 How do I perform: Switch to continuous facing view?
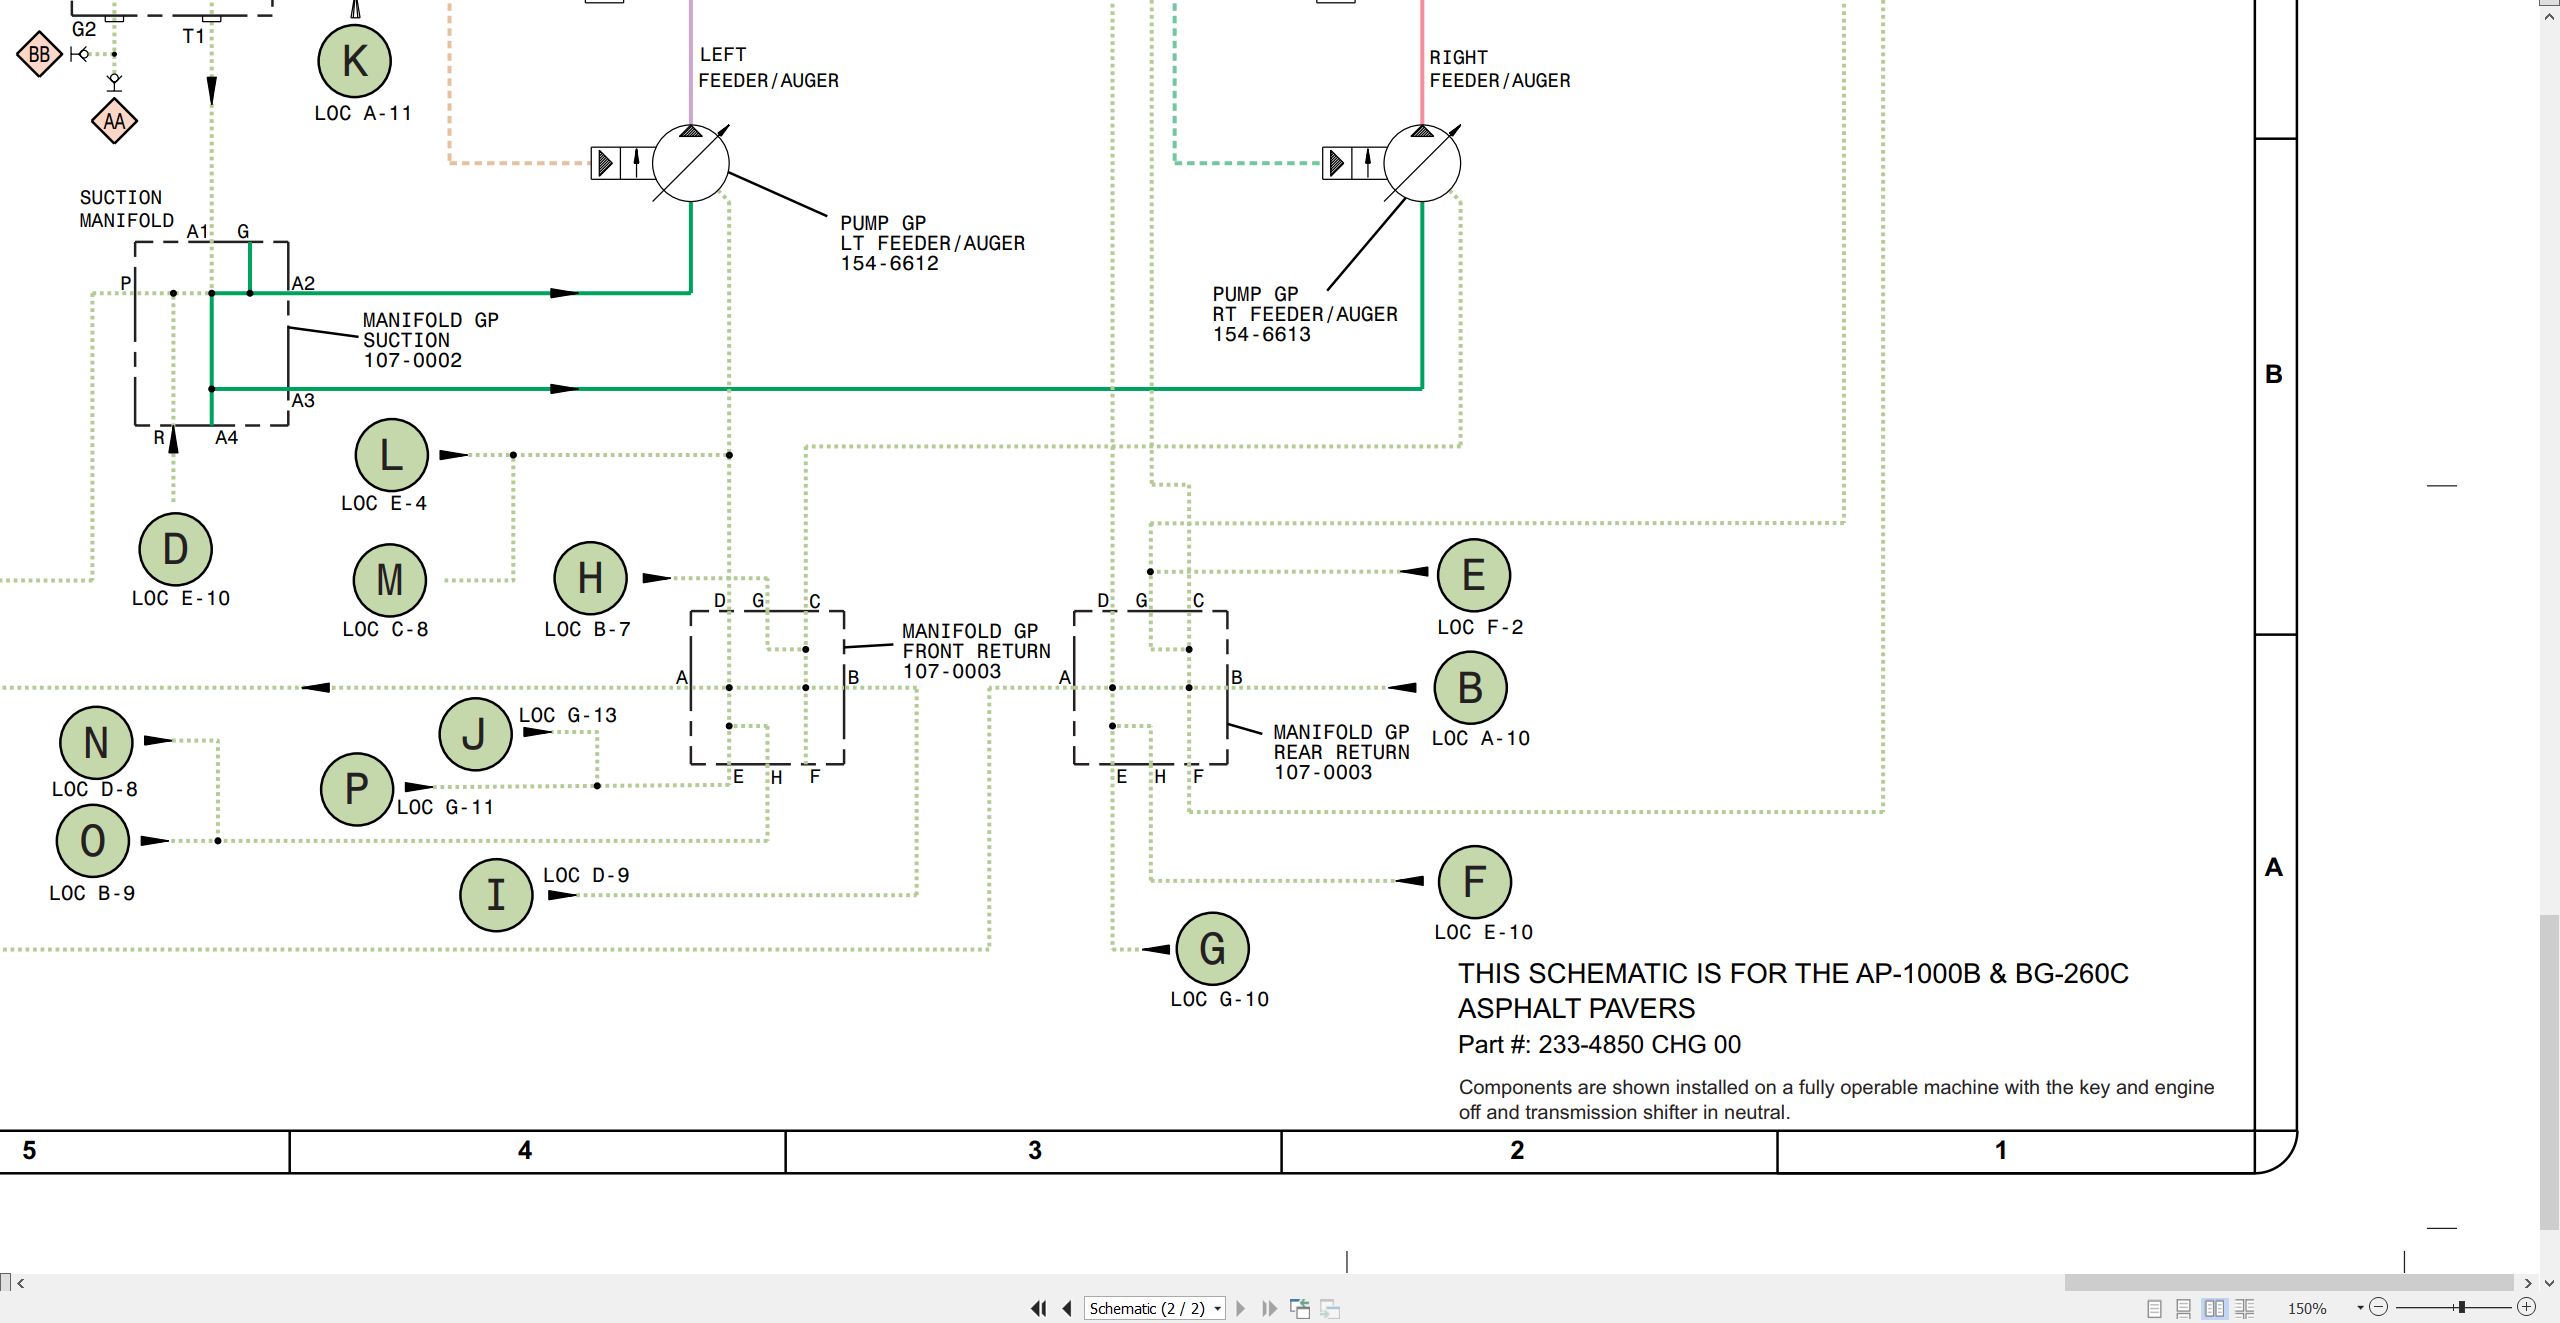pyautogui.click(x=2245, y=1308)
